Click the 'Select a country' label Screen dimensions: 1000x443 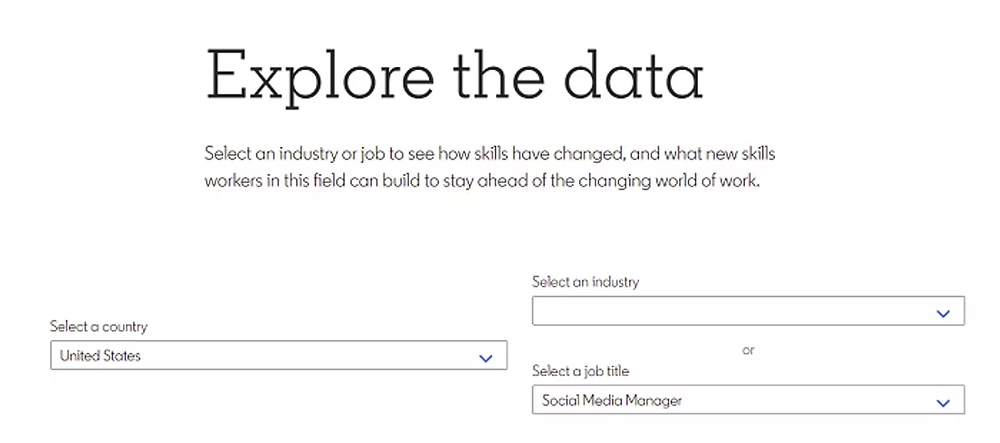click(99, 326)
